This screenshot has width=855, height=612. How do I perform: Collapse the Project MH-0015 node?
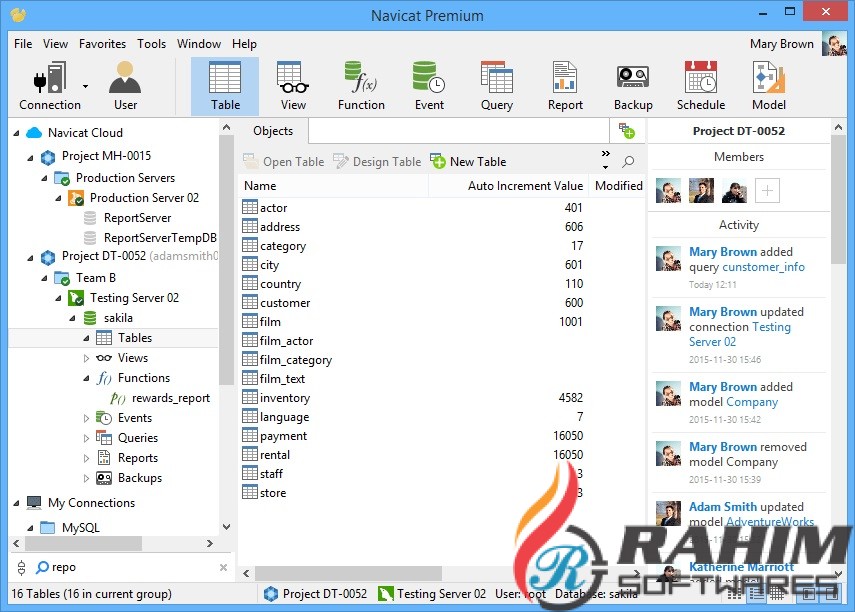pos(31,158)
